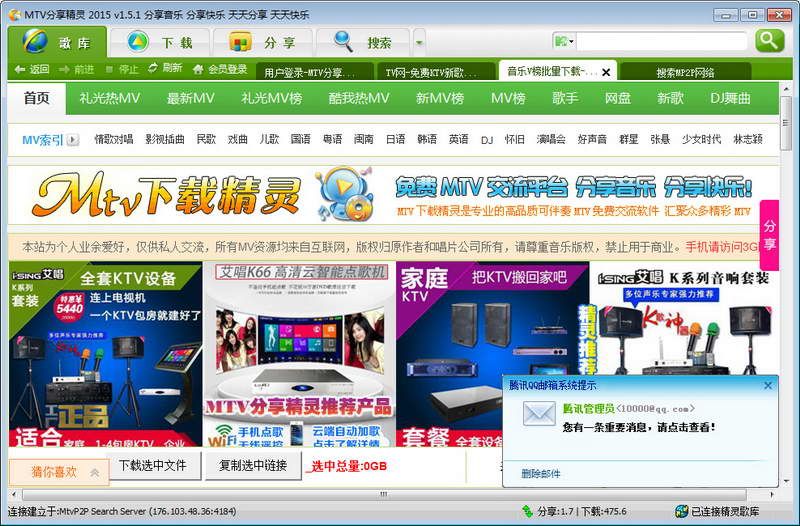Screen dimensions: 800x526
Task: Close the 音乐V榜批量下载 tab with its X
Action: pyautogui.click(x=606, y=72)
